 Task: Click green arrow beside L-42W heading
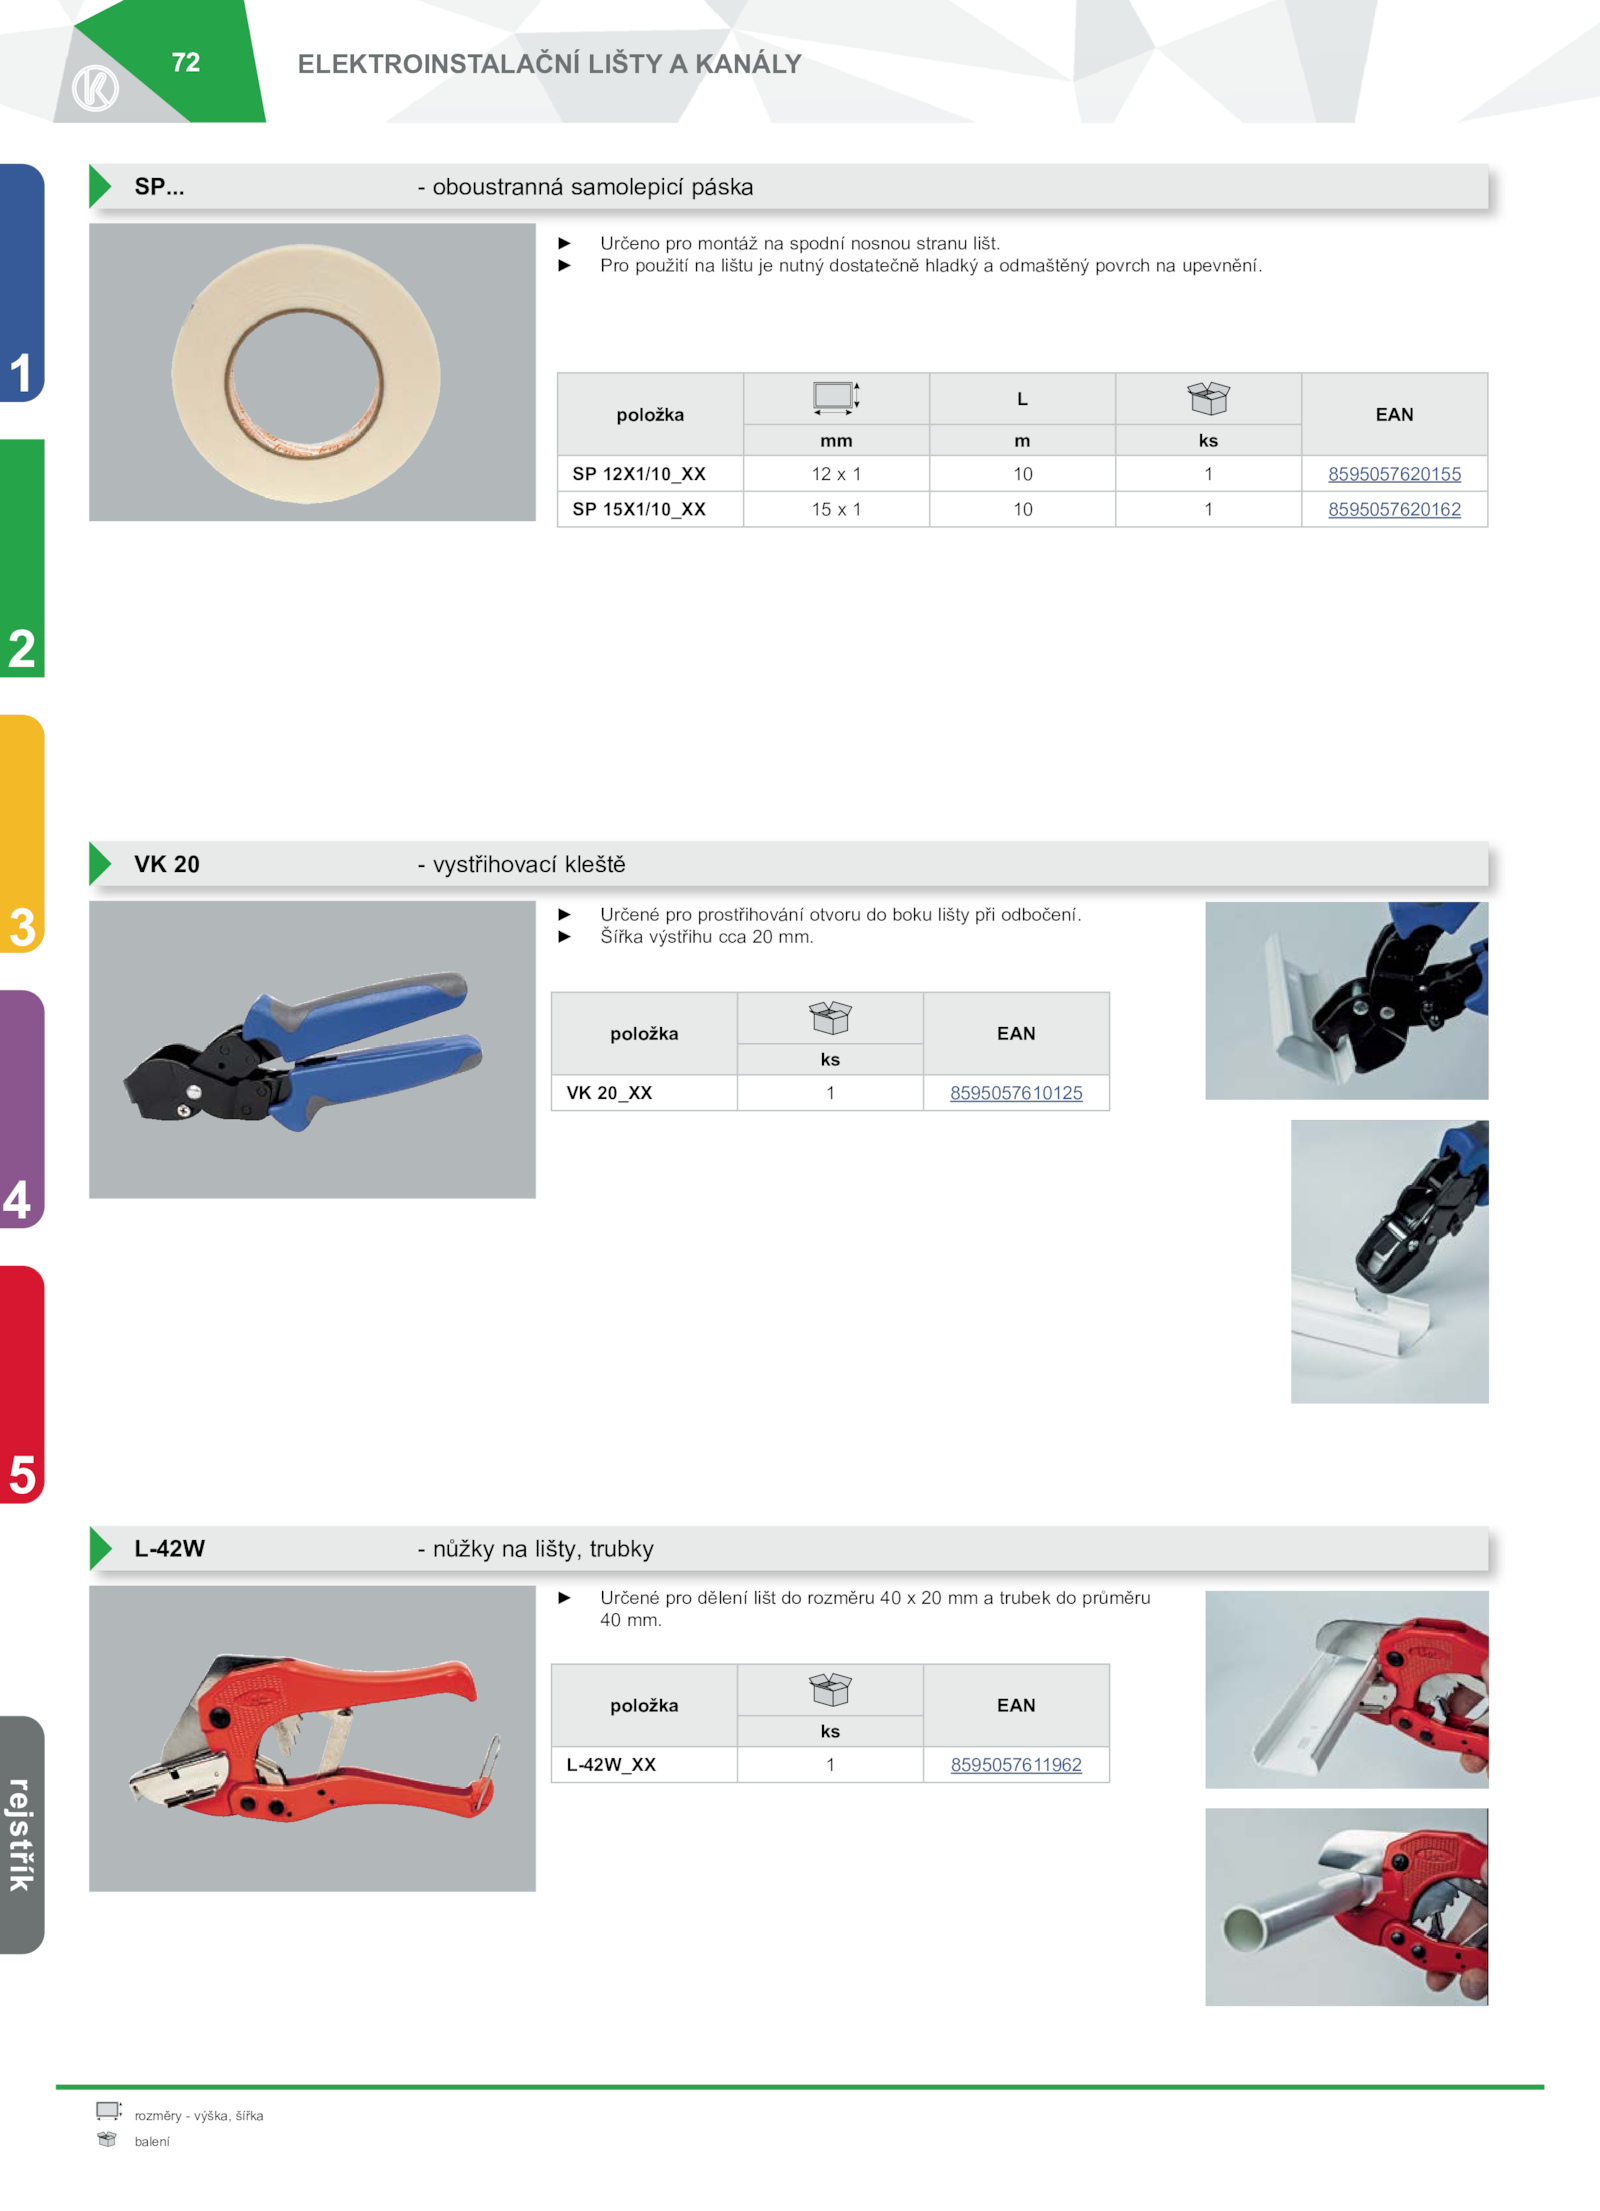click(x=100, y=1548)
